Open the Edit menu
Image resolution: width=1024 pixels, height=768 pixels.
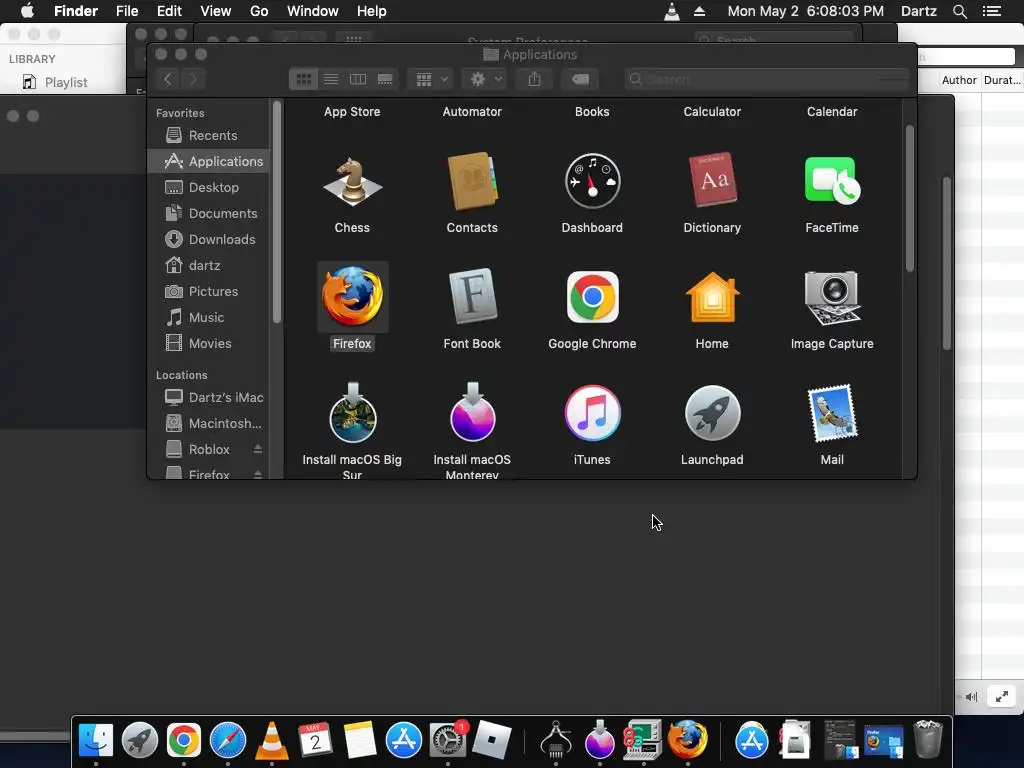click(x=169, y=11)
